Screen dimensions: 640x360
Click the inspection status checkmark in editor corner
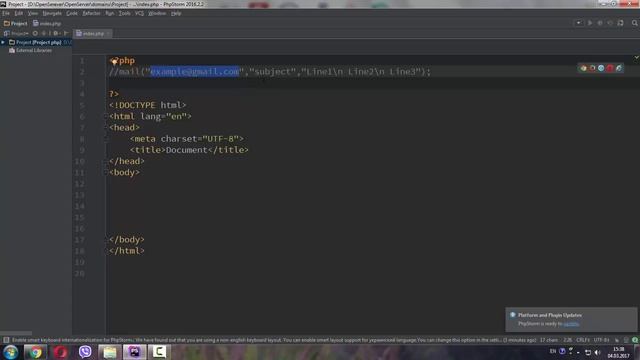point(636,58)
